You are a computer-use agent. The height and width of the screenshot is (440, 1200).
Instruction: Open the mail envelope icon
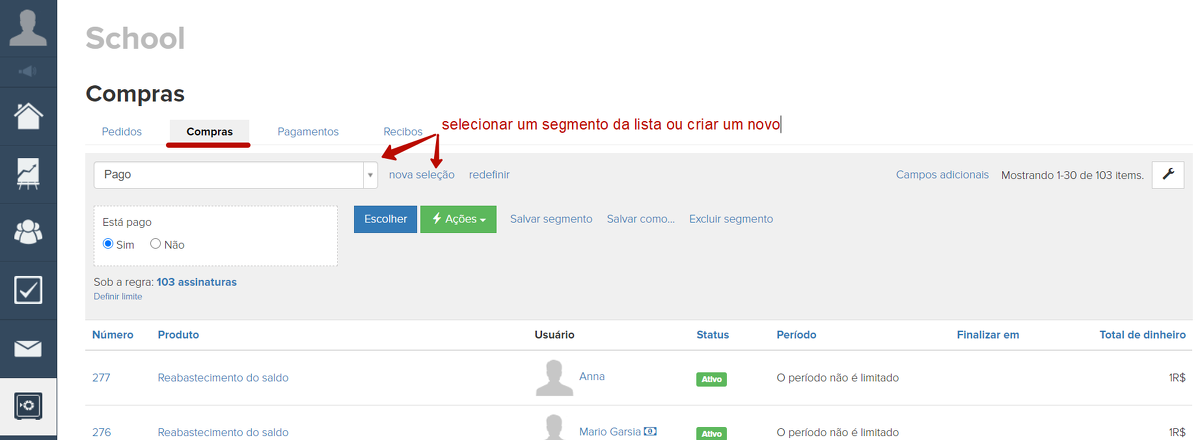pyautogui.click(x=28, y=348)
